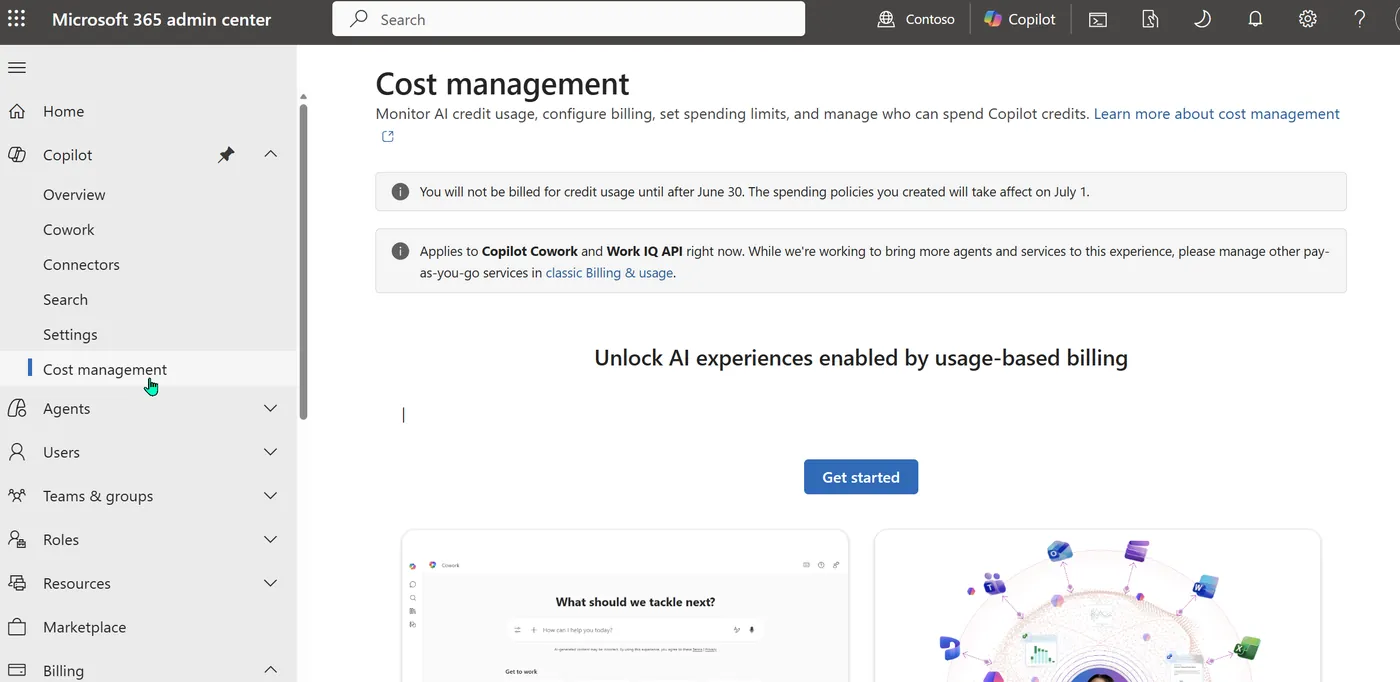The width and height of the screenshot is (1400, 682).
Task: Click info icon on Copilot Cowork banner
Action: click(x=400, y=251)
